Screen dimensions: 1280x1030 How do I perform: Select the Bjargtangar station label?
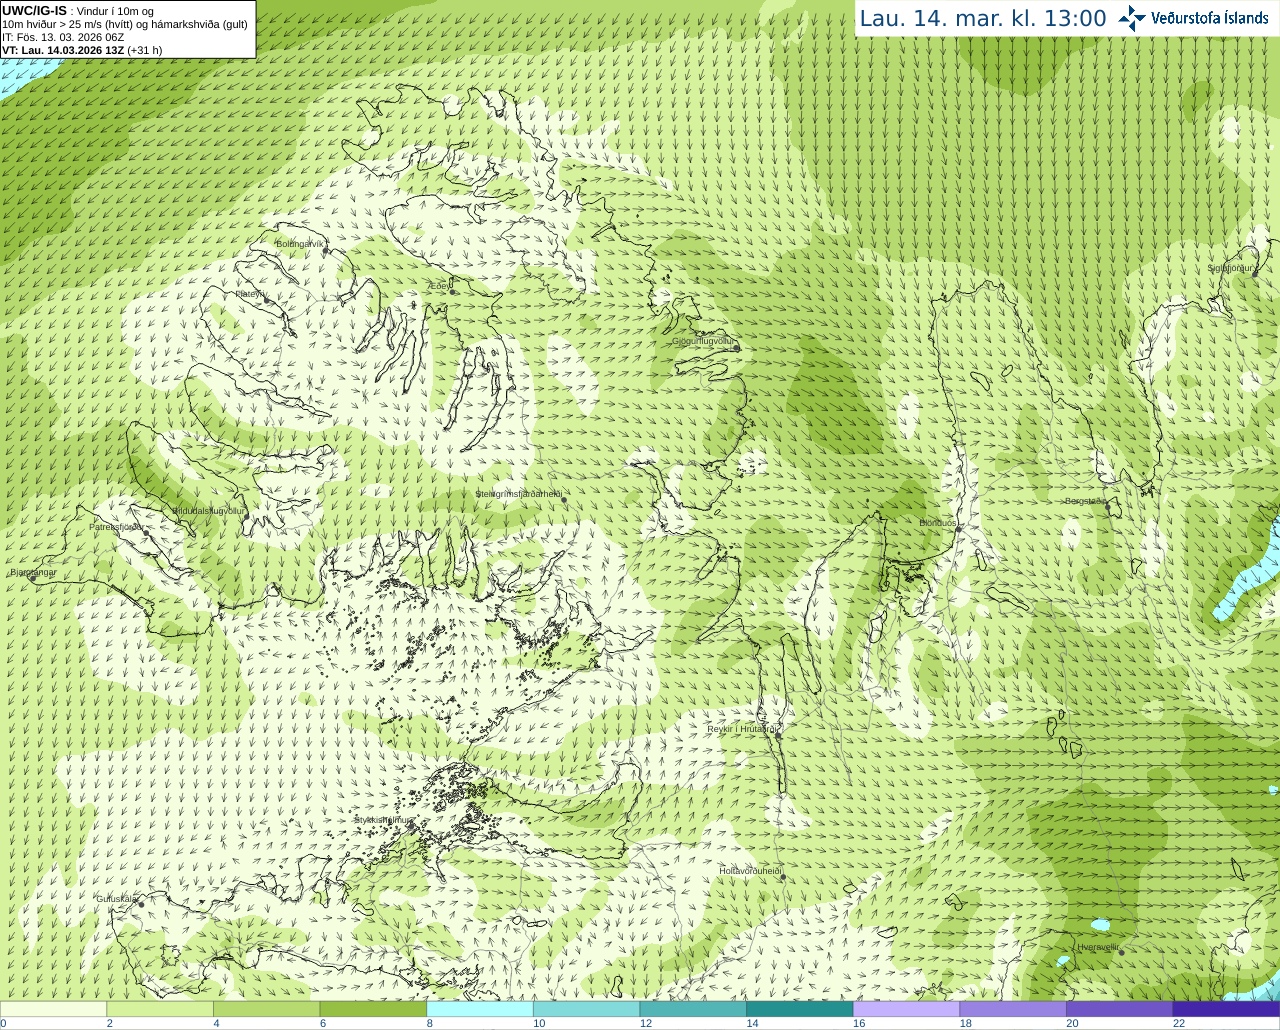coord(33,572)
